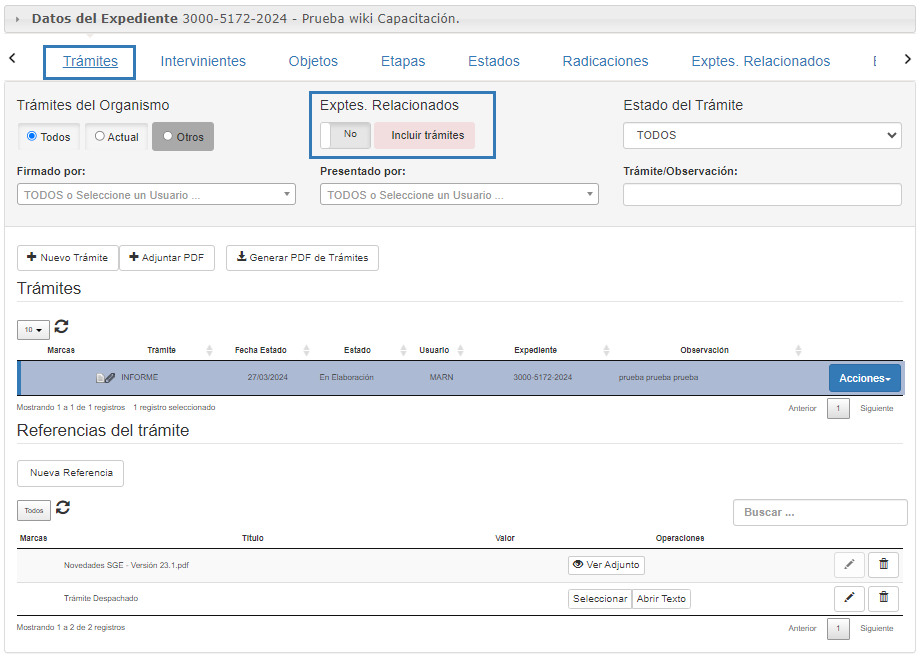Click the Nuevo Trámite button
921x660 pixels.
click(68, 258)
